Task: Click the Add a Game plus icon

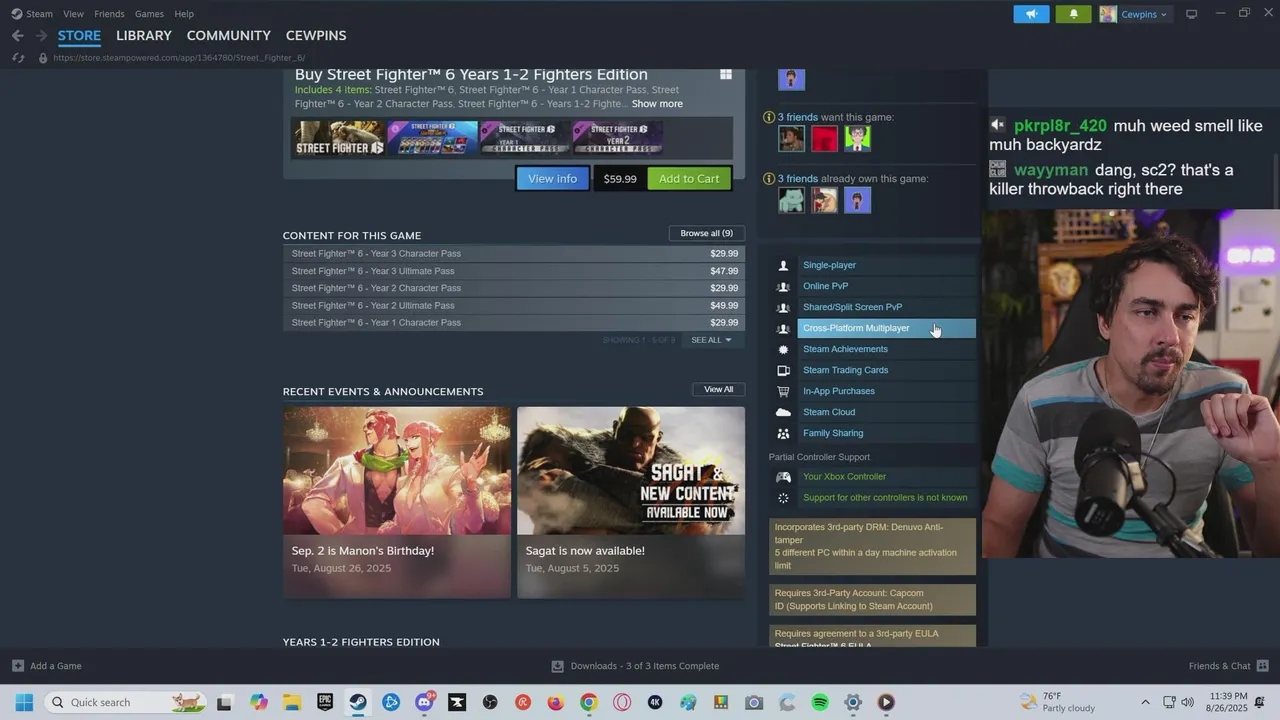Action: coord(18,666)
